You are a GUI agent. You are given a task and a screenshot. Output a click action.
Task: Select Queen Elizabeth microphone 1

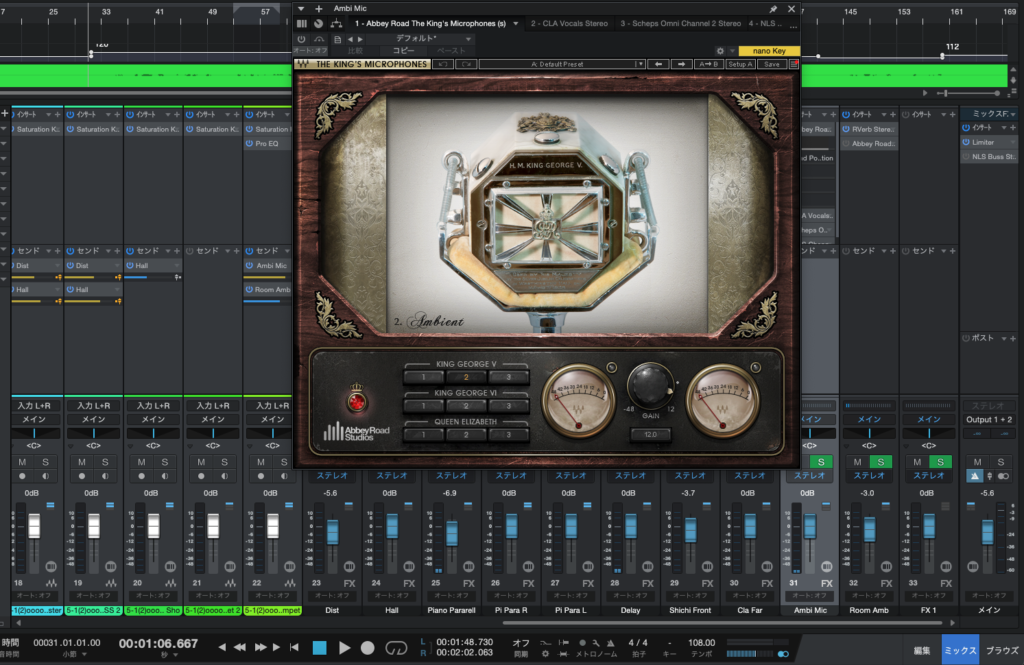pyautogui.click(x=423, y=434)
